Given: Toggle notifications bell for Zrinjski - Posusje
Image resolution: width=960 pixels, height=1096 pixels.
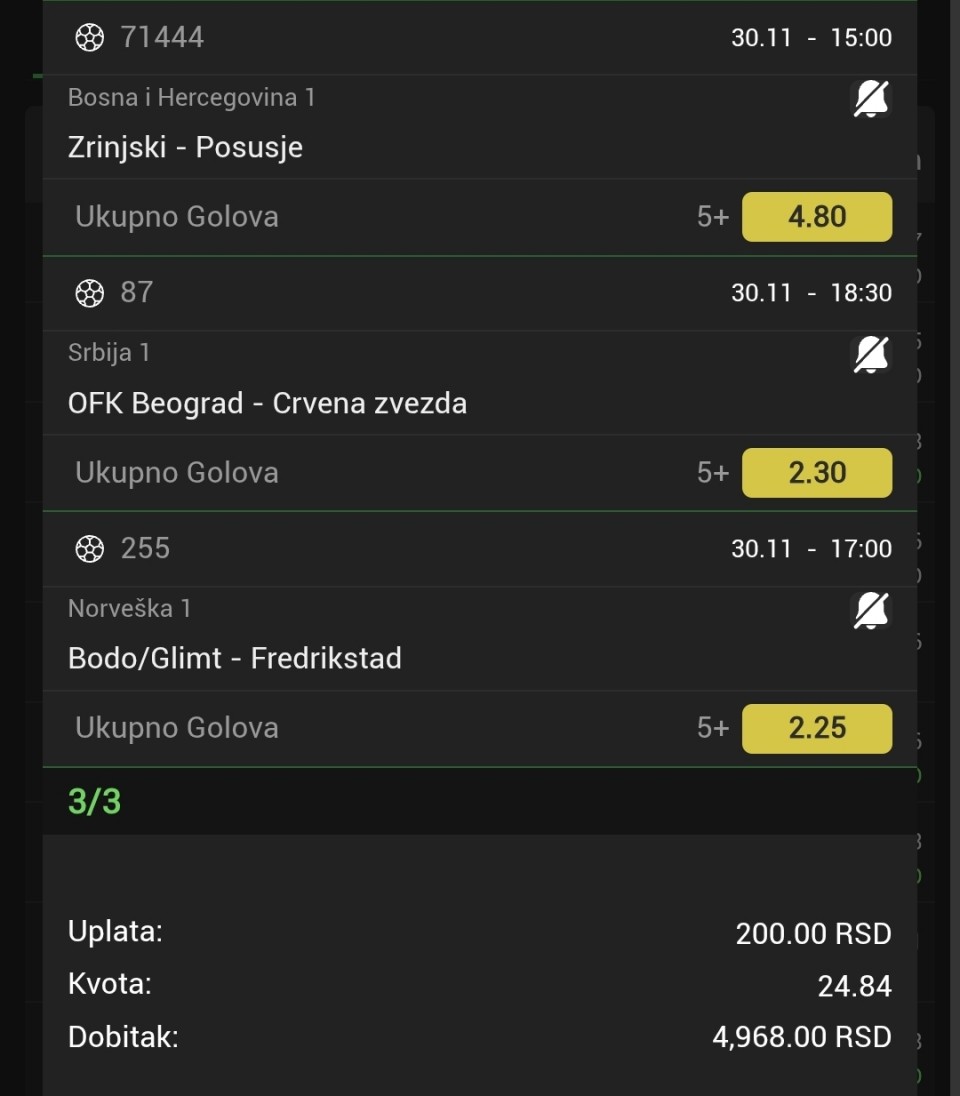Looking at the screenshot, I should 871,99.
